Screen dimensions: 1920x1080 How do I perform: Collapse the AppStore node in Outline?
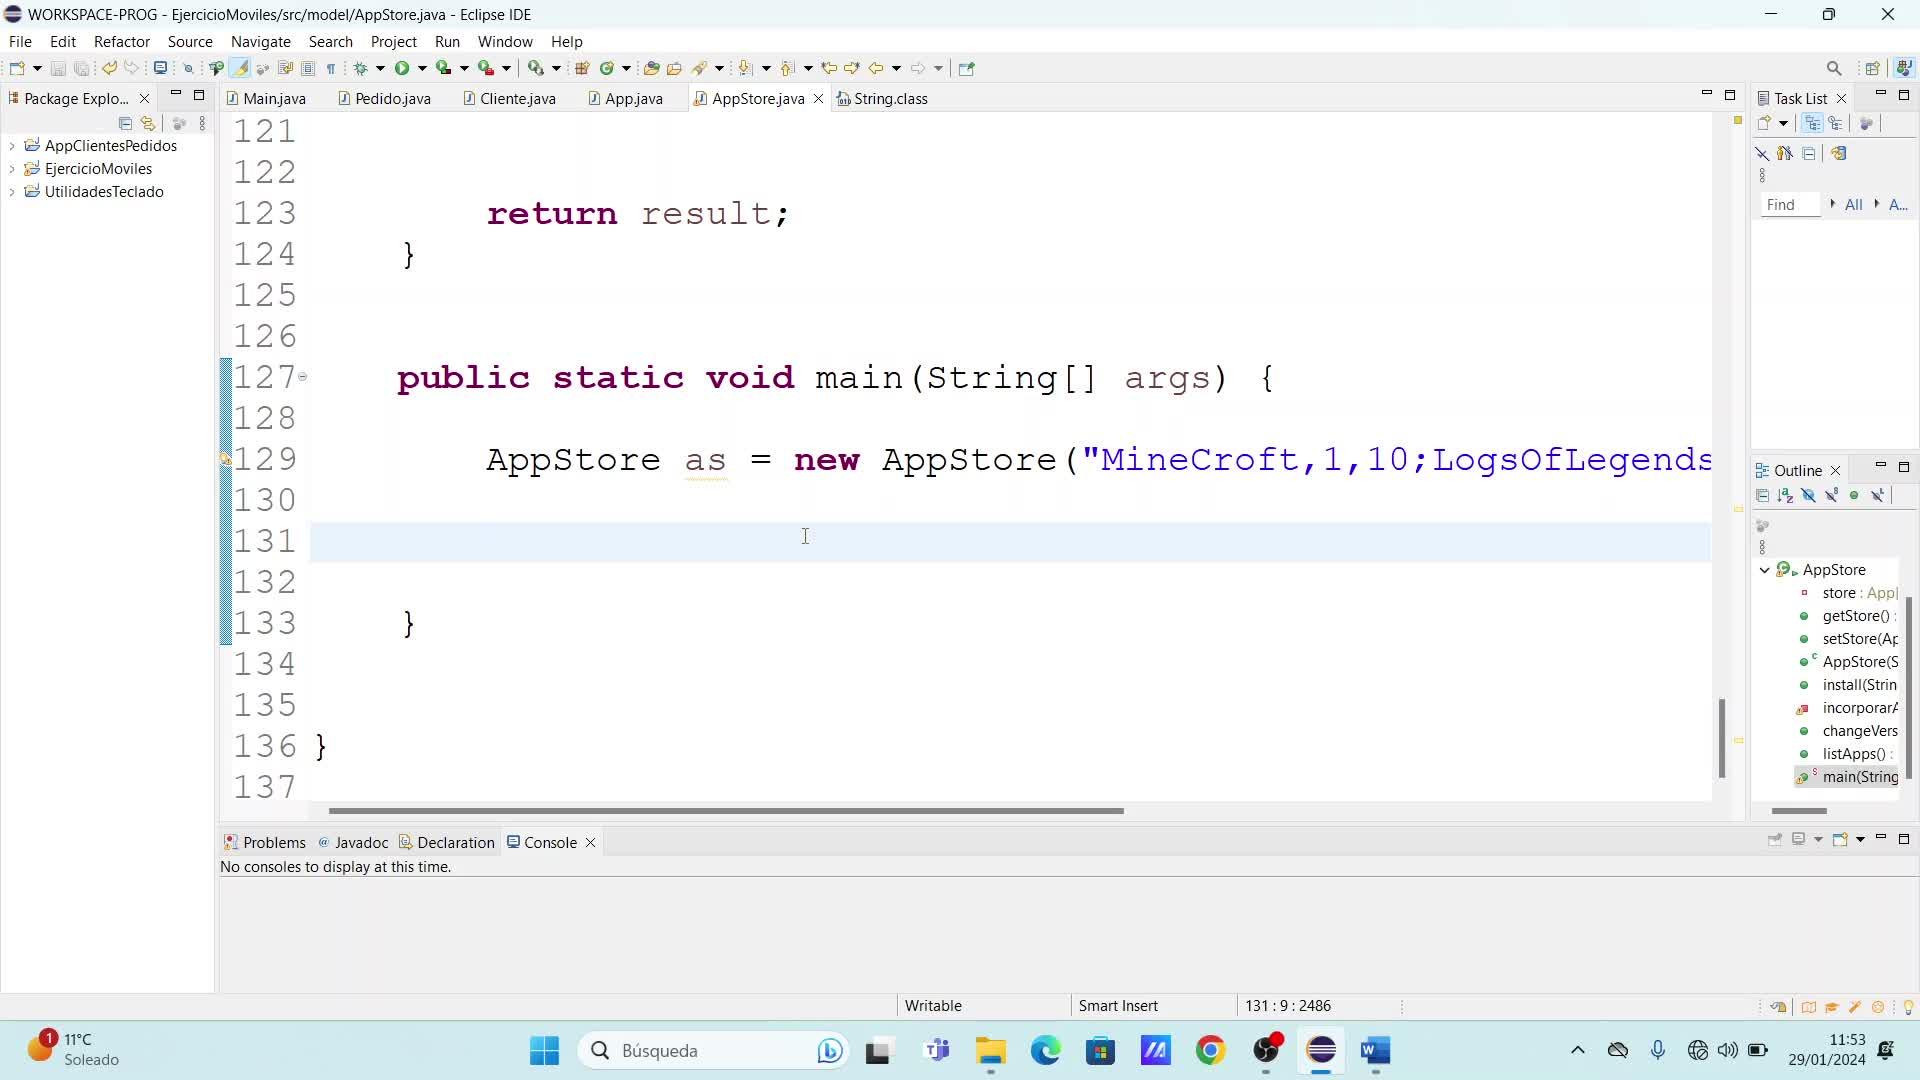click(x=1765, y=570)
